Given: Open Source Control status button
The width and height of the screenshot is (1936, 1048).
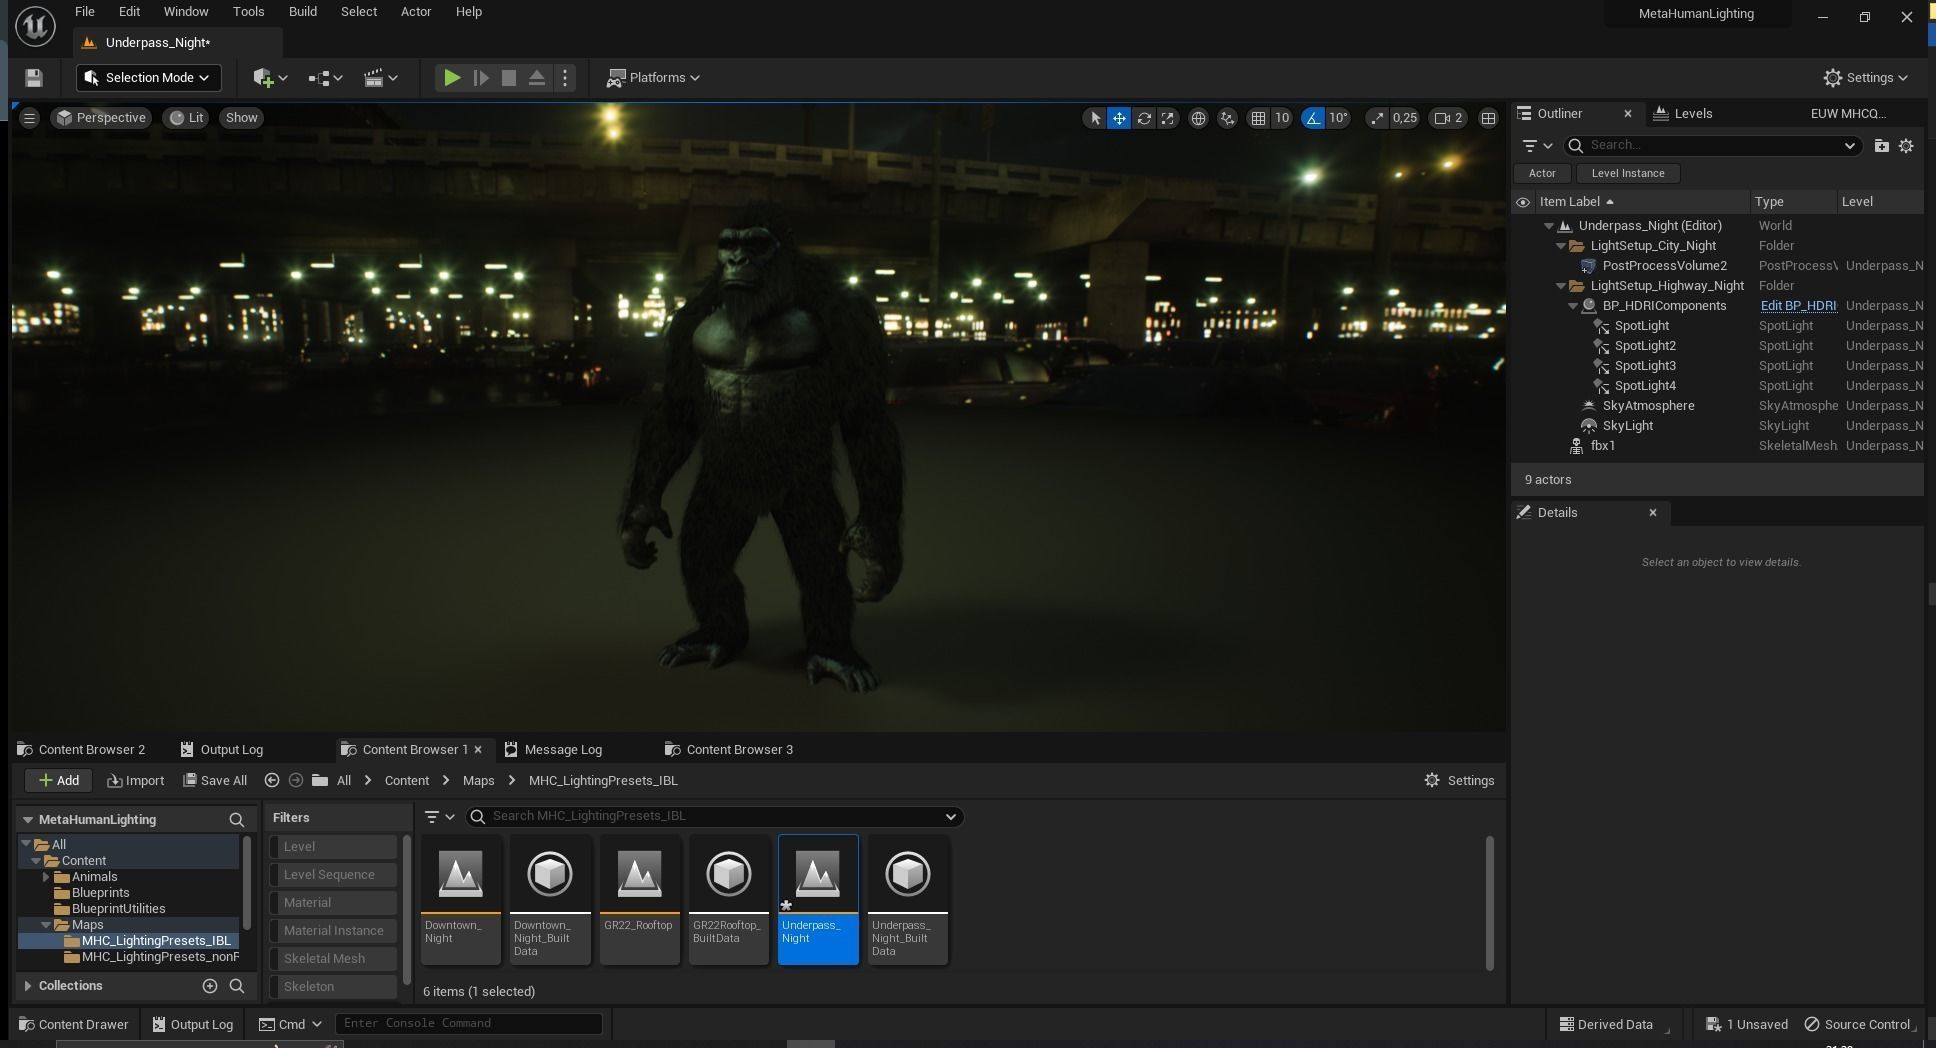Looking at the screenshot, I should [x=1861, y=1024].
